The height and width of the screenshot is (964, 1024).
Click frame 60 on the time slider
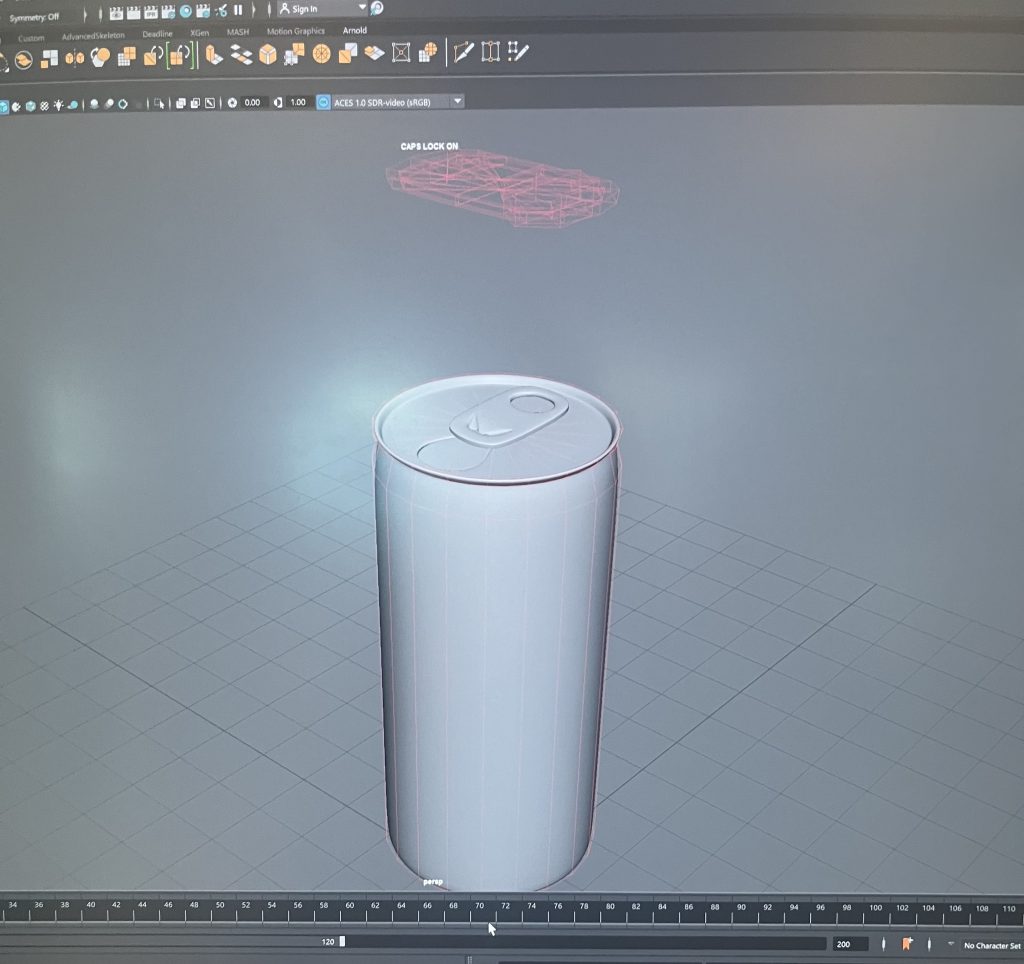349,906
